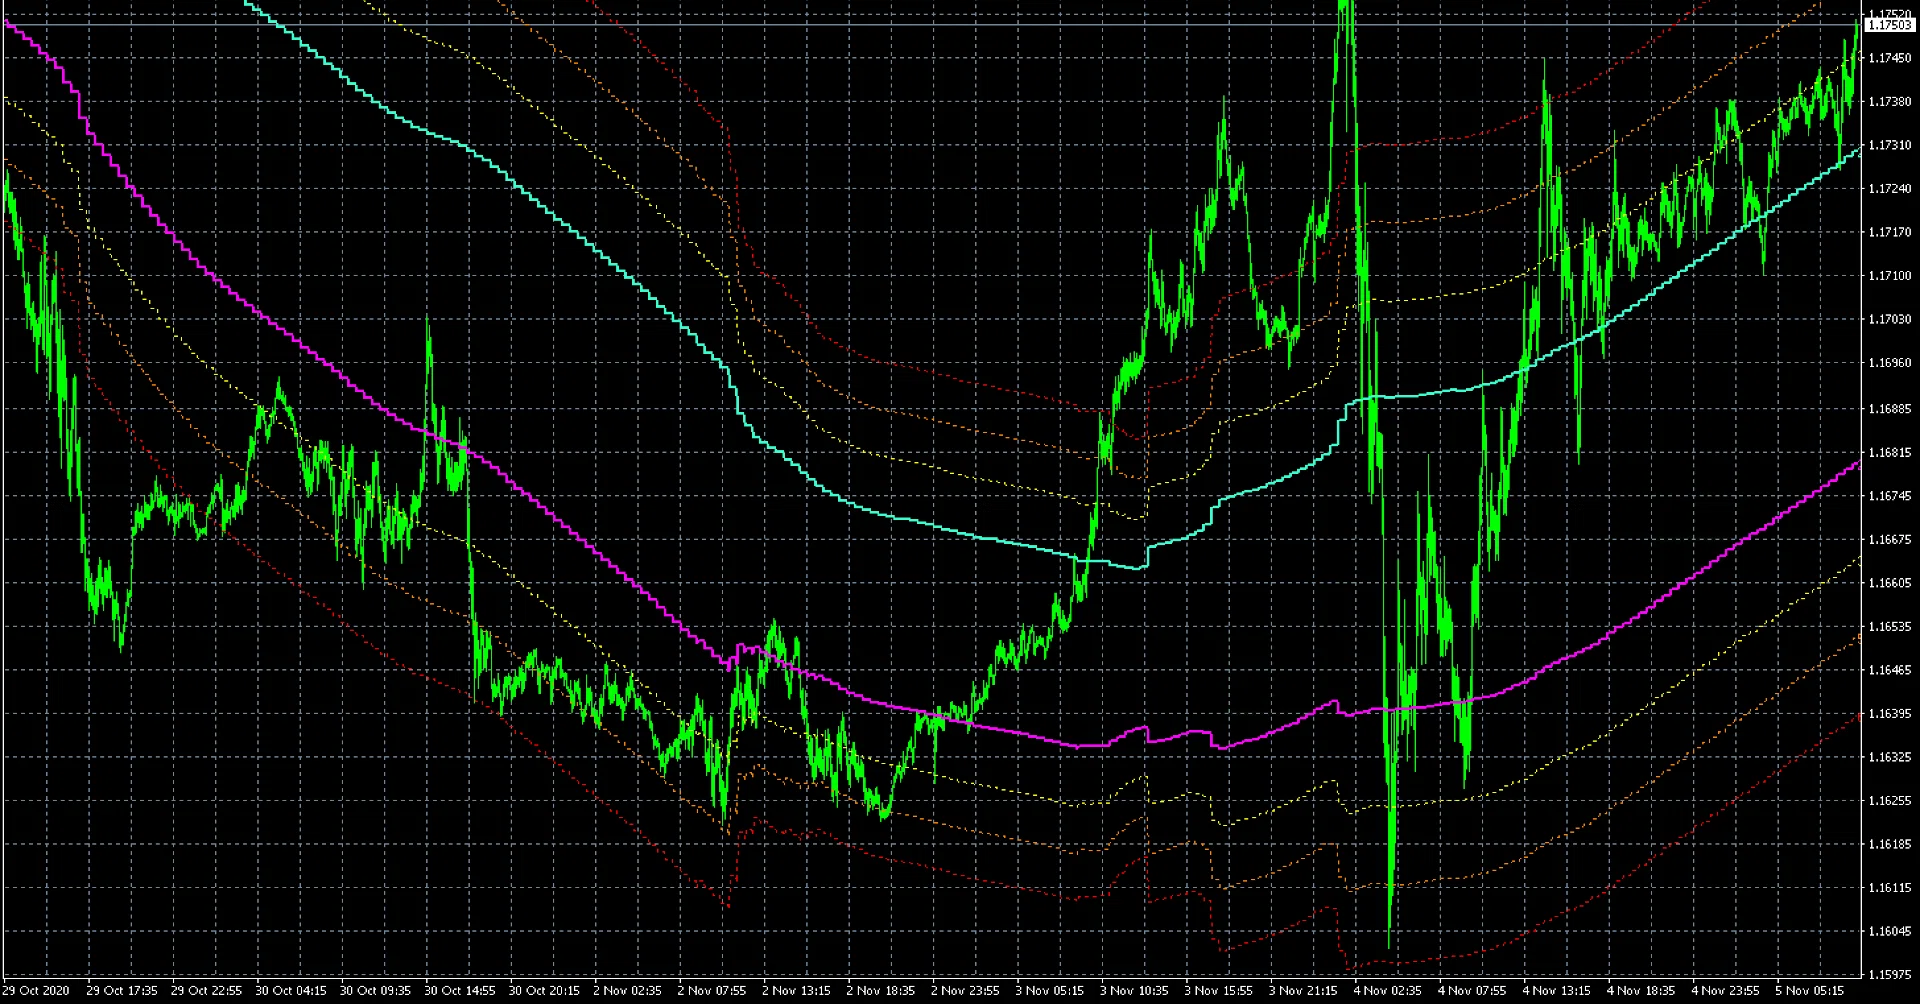The height and width of the screenshot is (1005, 1920).
Task: Click the 2 Nov 07:55 time label
Action: 711,991
